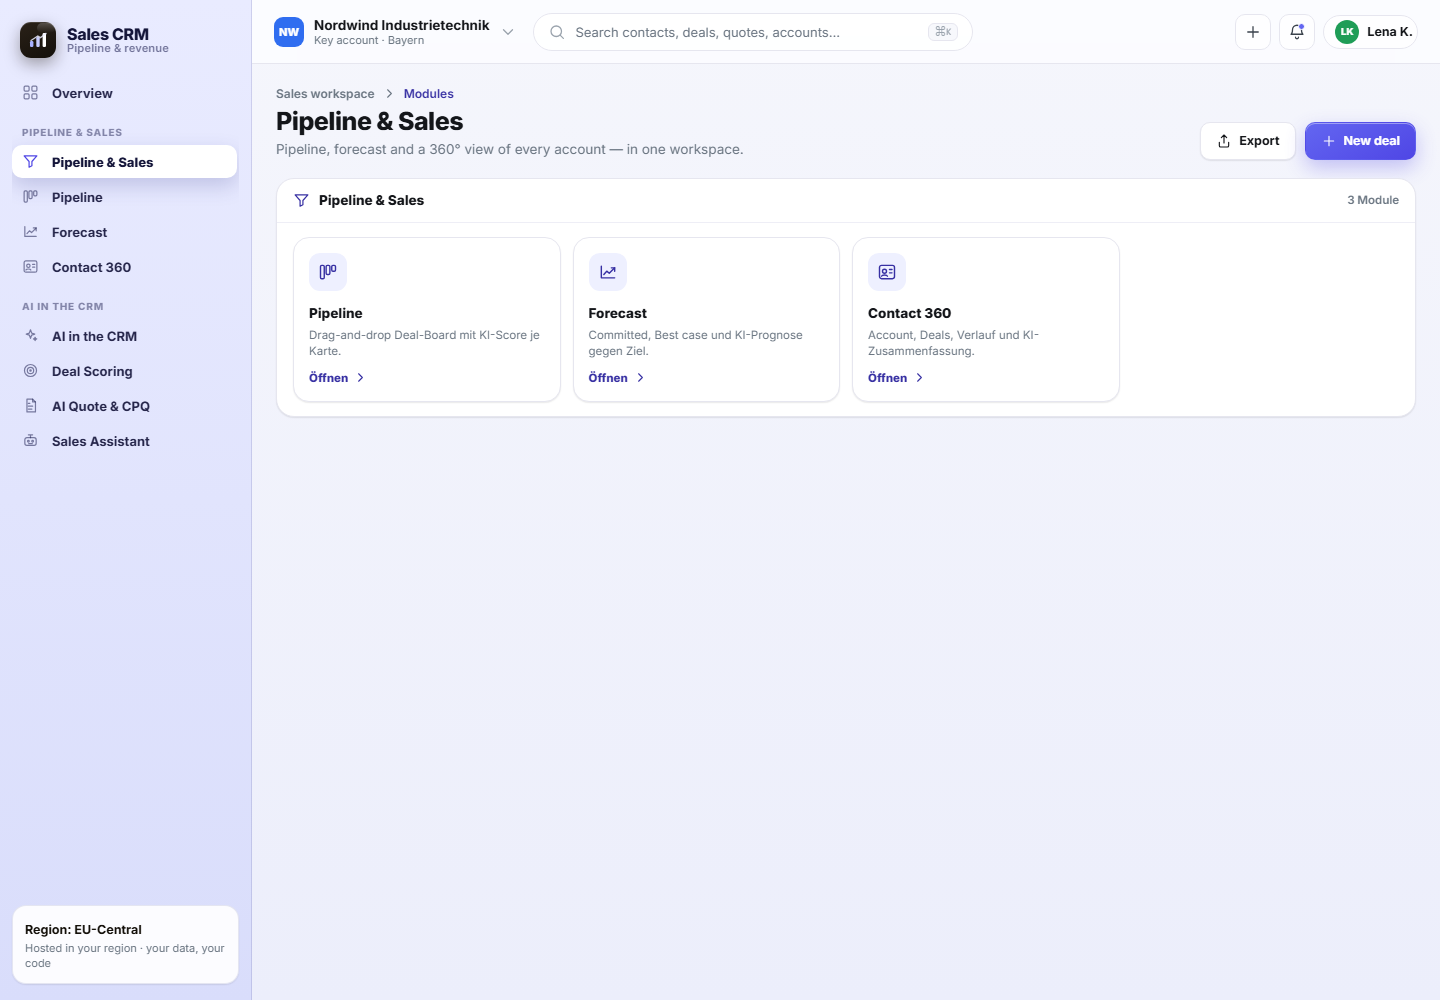Click the LK green user avatar
The width and height of the screenshot is (1440, 1000).
click(1347, 32)
